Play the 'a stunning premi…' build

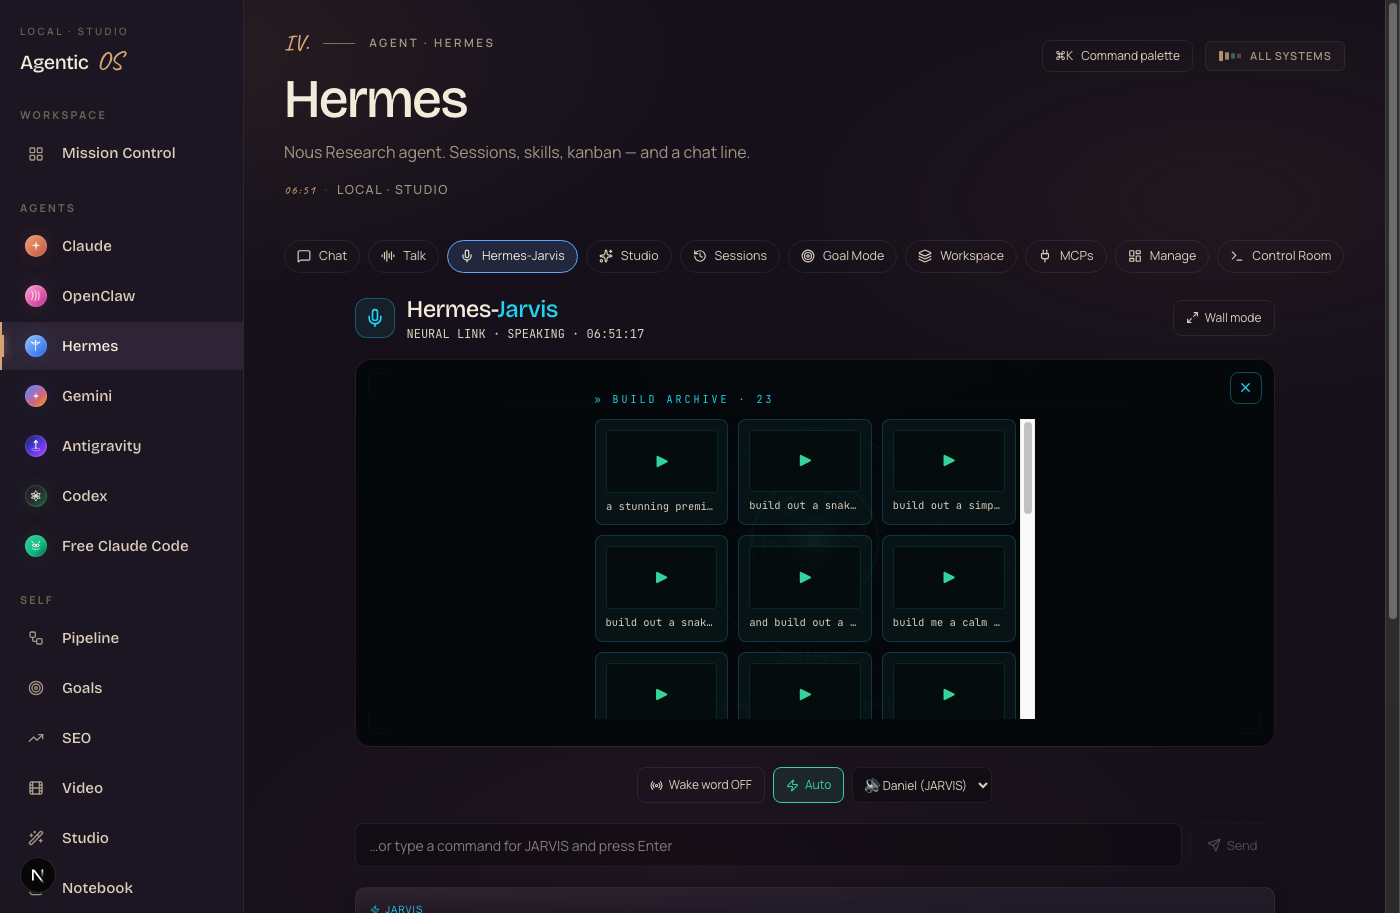[661, 472]
